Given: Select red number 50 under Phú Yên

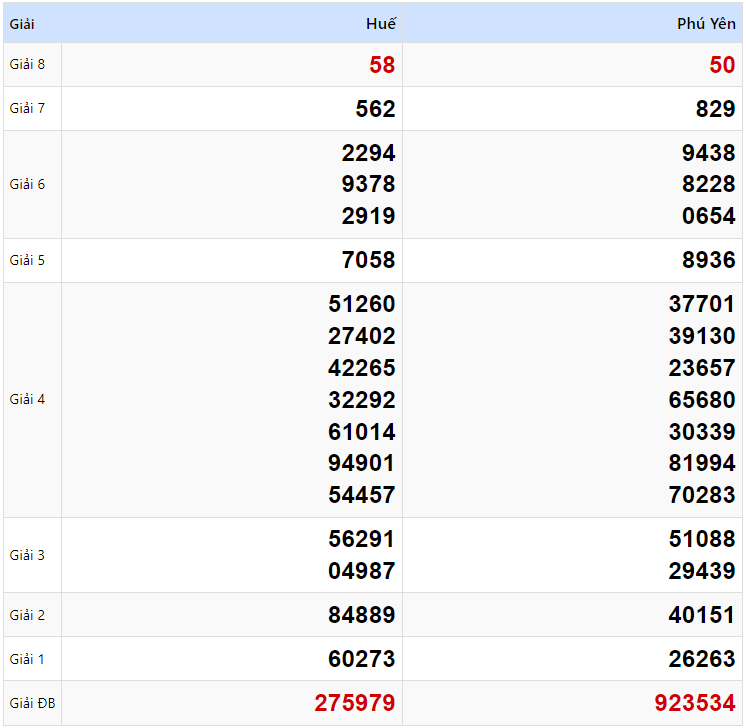Looking at the screenshot, I should point(722,65).
